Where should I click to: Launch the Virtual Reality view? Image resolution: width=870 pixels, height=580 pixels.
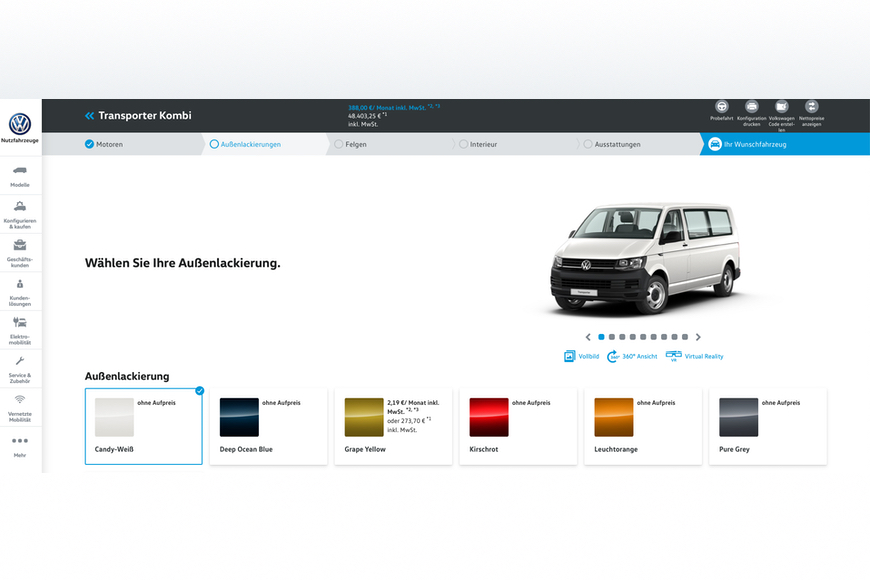point(694,356)
